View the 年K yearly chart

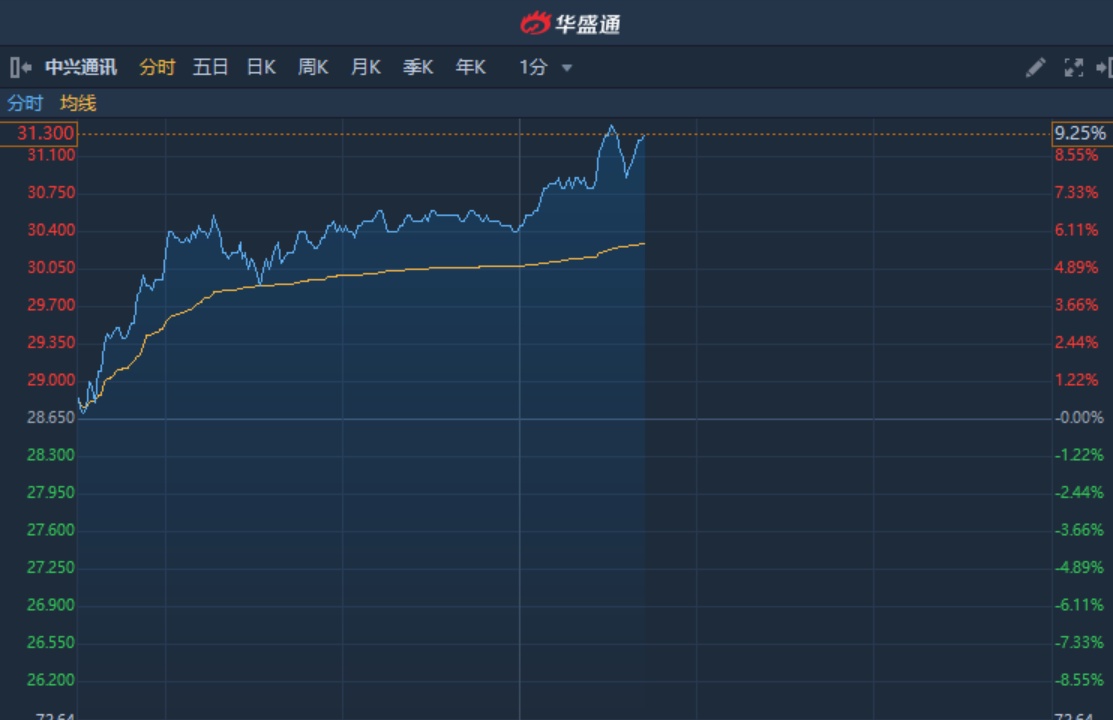(470, 68)
